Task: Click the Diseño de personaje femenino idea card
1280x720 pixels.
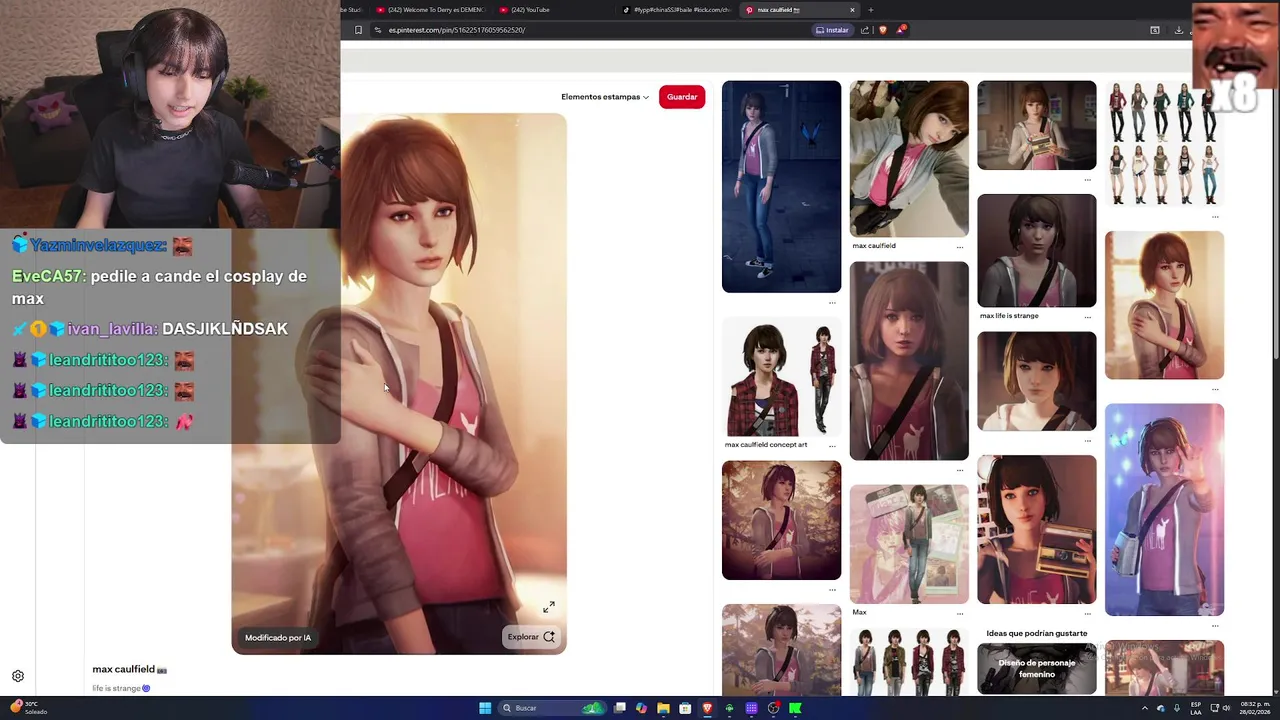Action: [1036, 669]
